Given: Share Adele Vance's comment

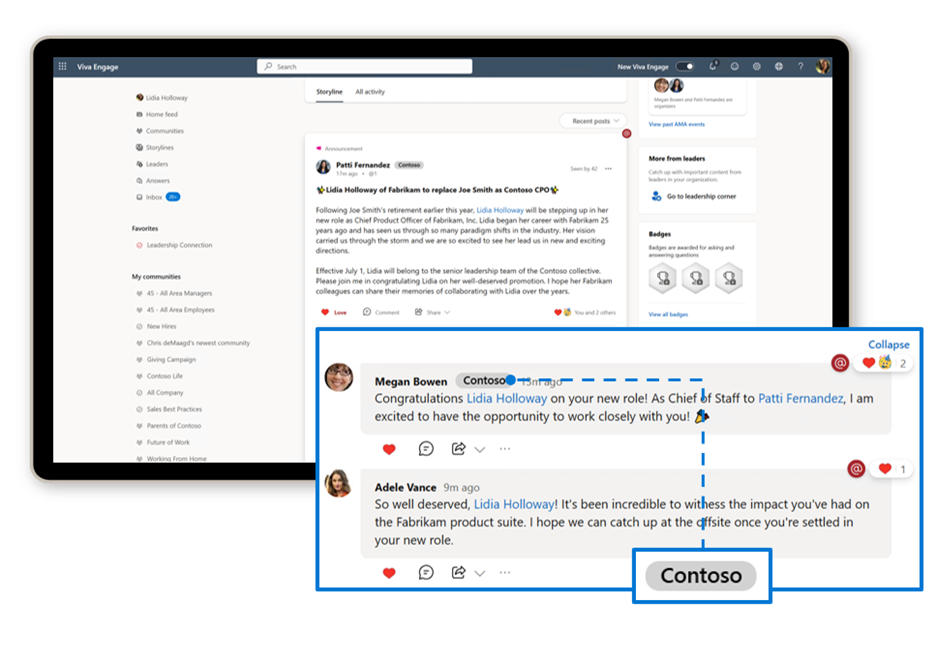Looking at the screenshot, I should click(458, 572).
